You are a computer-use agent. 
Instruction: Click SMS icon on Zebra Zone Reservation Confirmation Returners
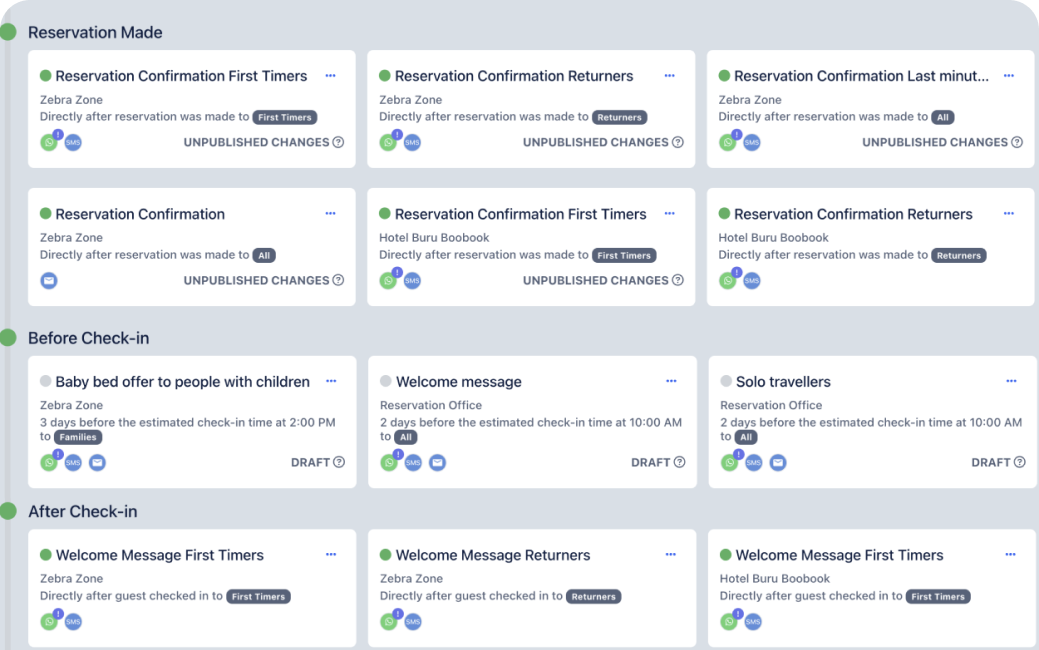click(412, 142)
